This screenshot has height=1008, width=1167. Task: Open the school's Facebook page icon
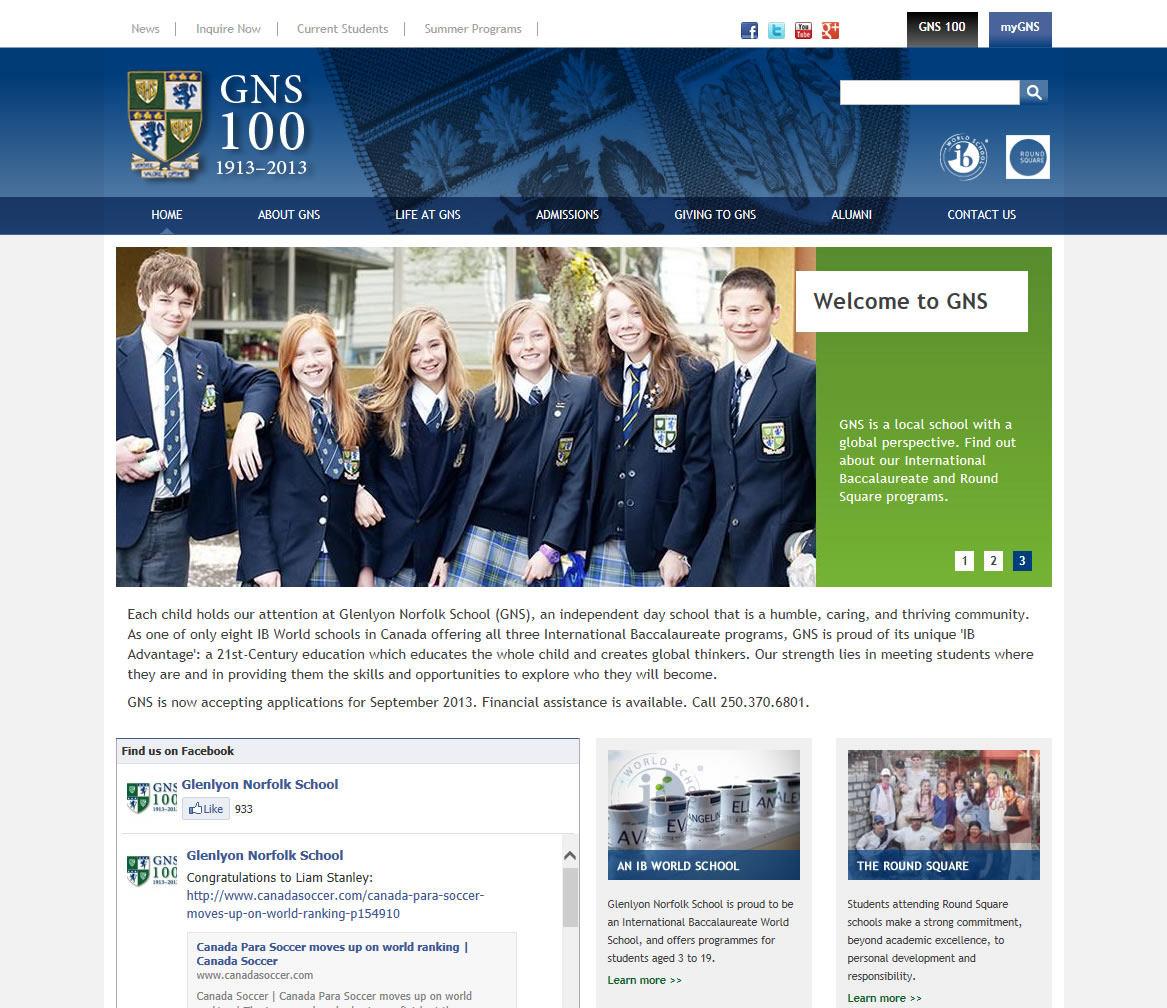749,31
